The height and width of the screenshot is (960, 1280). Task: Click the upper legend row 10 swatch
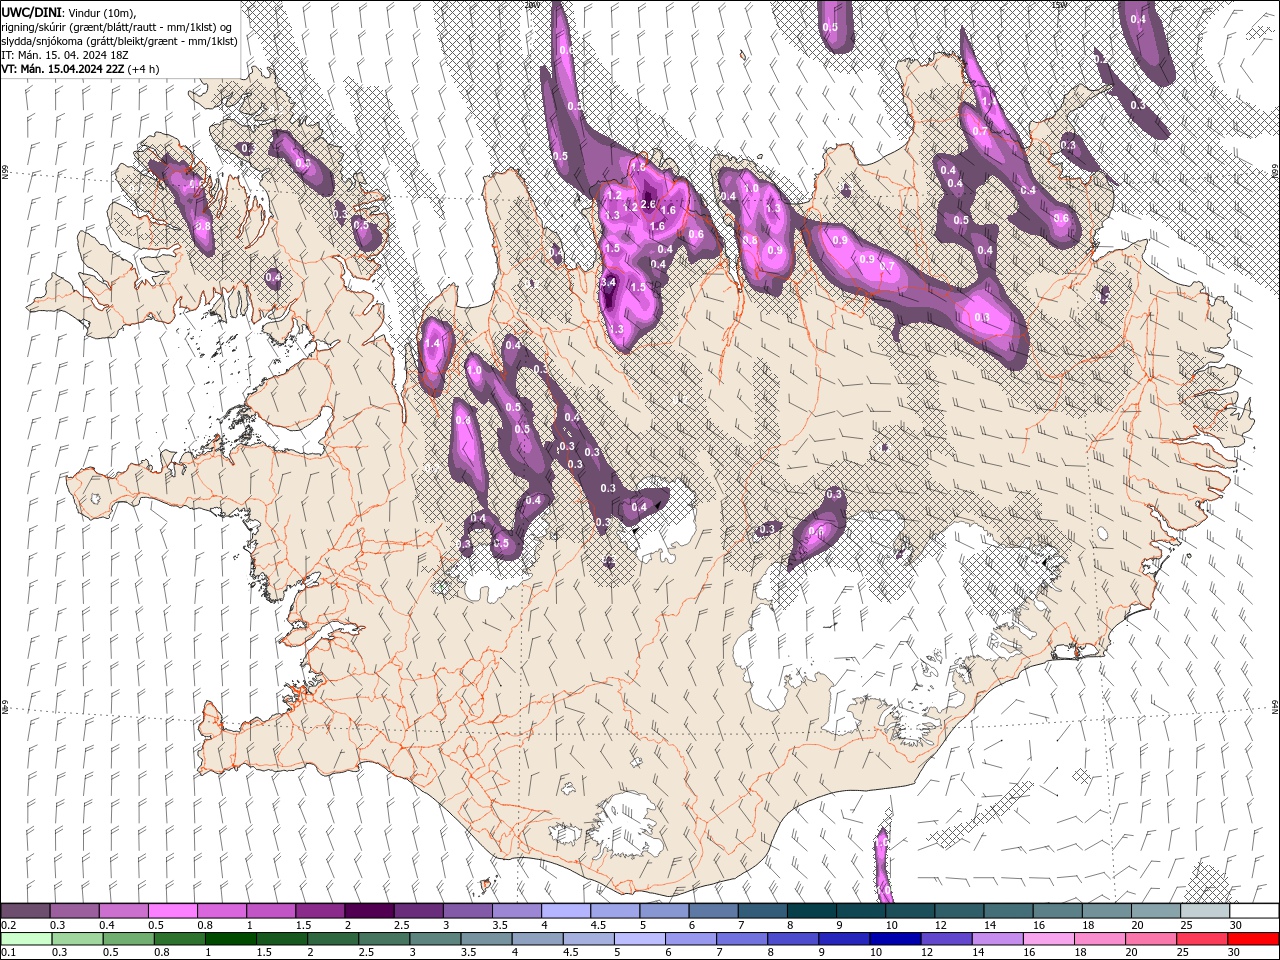(910, 911)
